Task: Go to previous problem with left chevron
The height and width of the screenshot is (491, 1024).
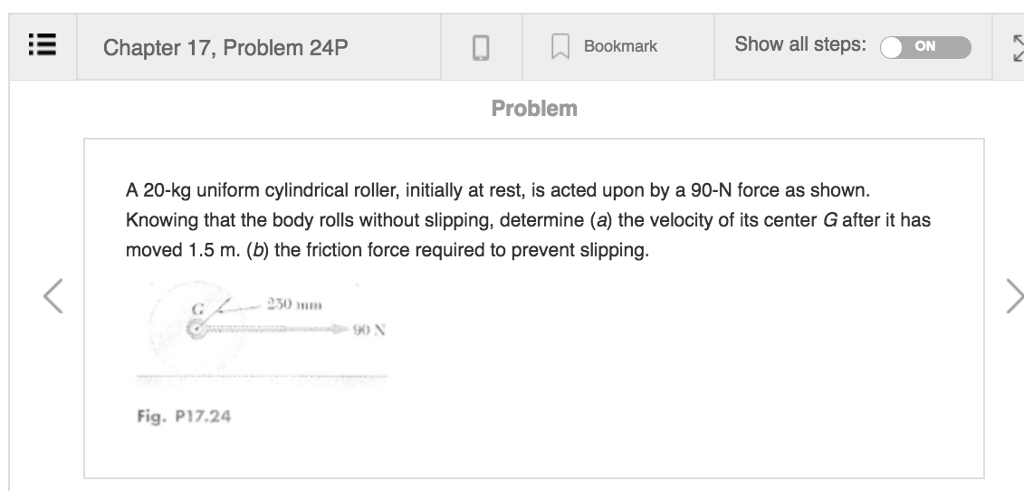Action: pyautogui.click(x=53, y=296)
